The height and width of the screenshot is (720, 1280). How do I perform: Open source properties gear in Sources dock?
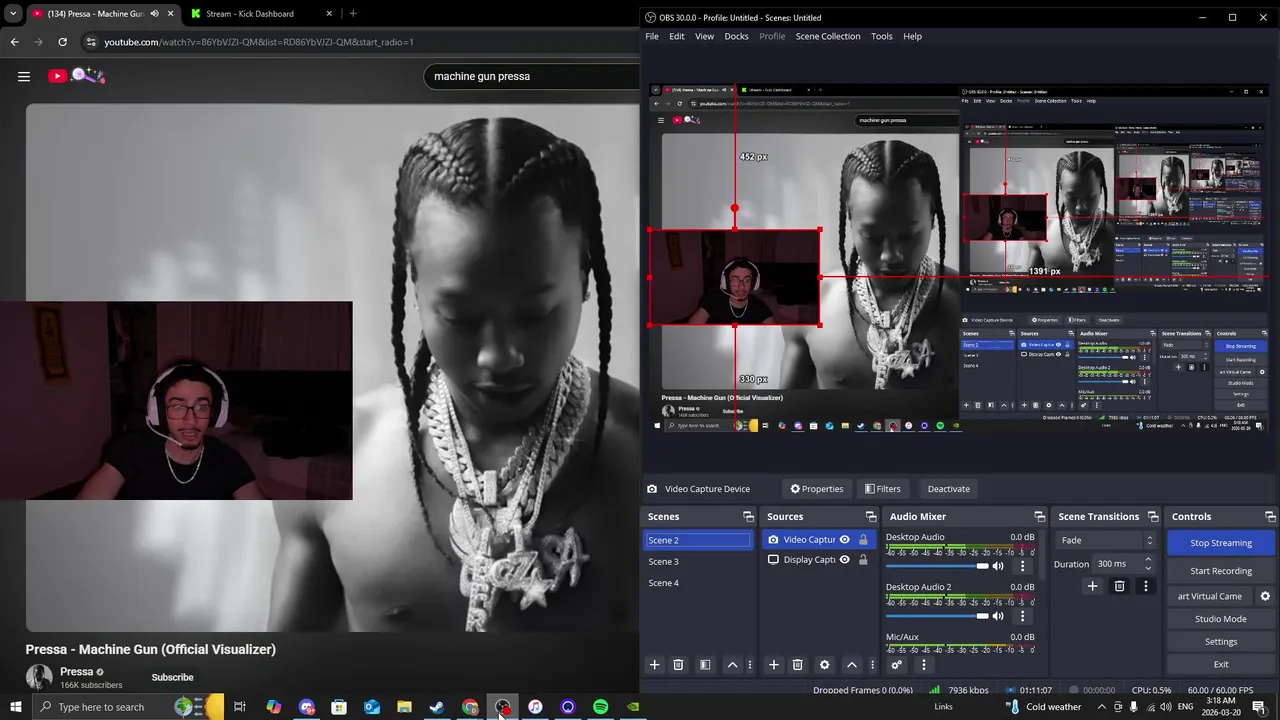[824, 665]
